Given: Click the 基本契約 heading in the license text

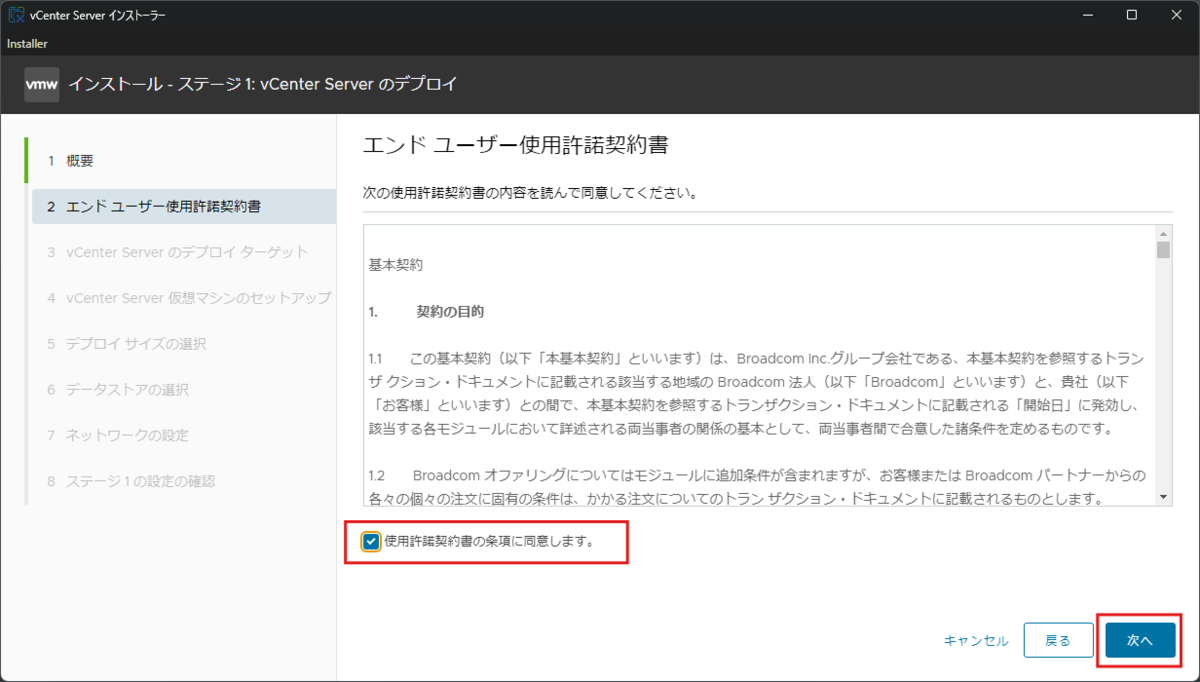Looking at the screenshot, I should click(x=396, y=265).
